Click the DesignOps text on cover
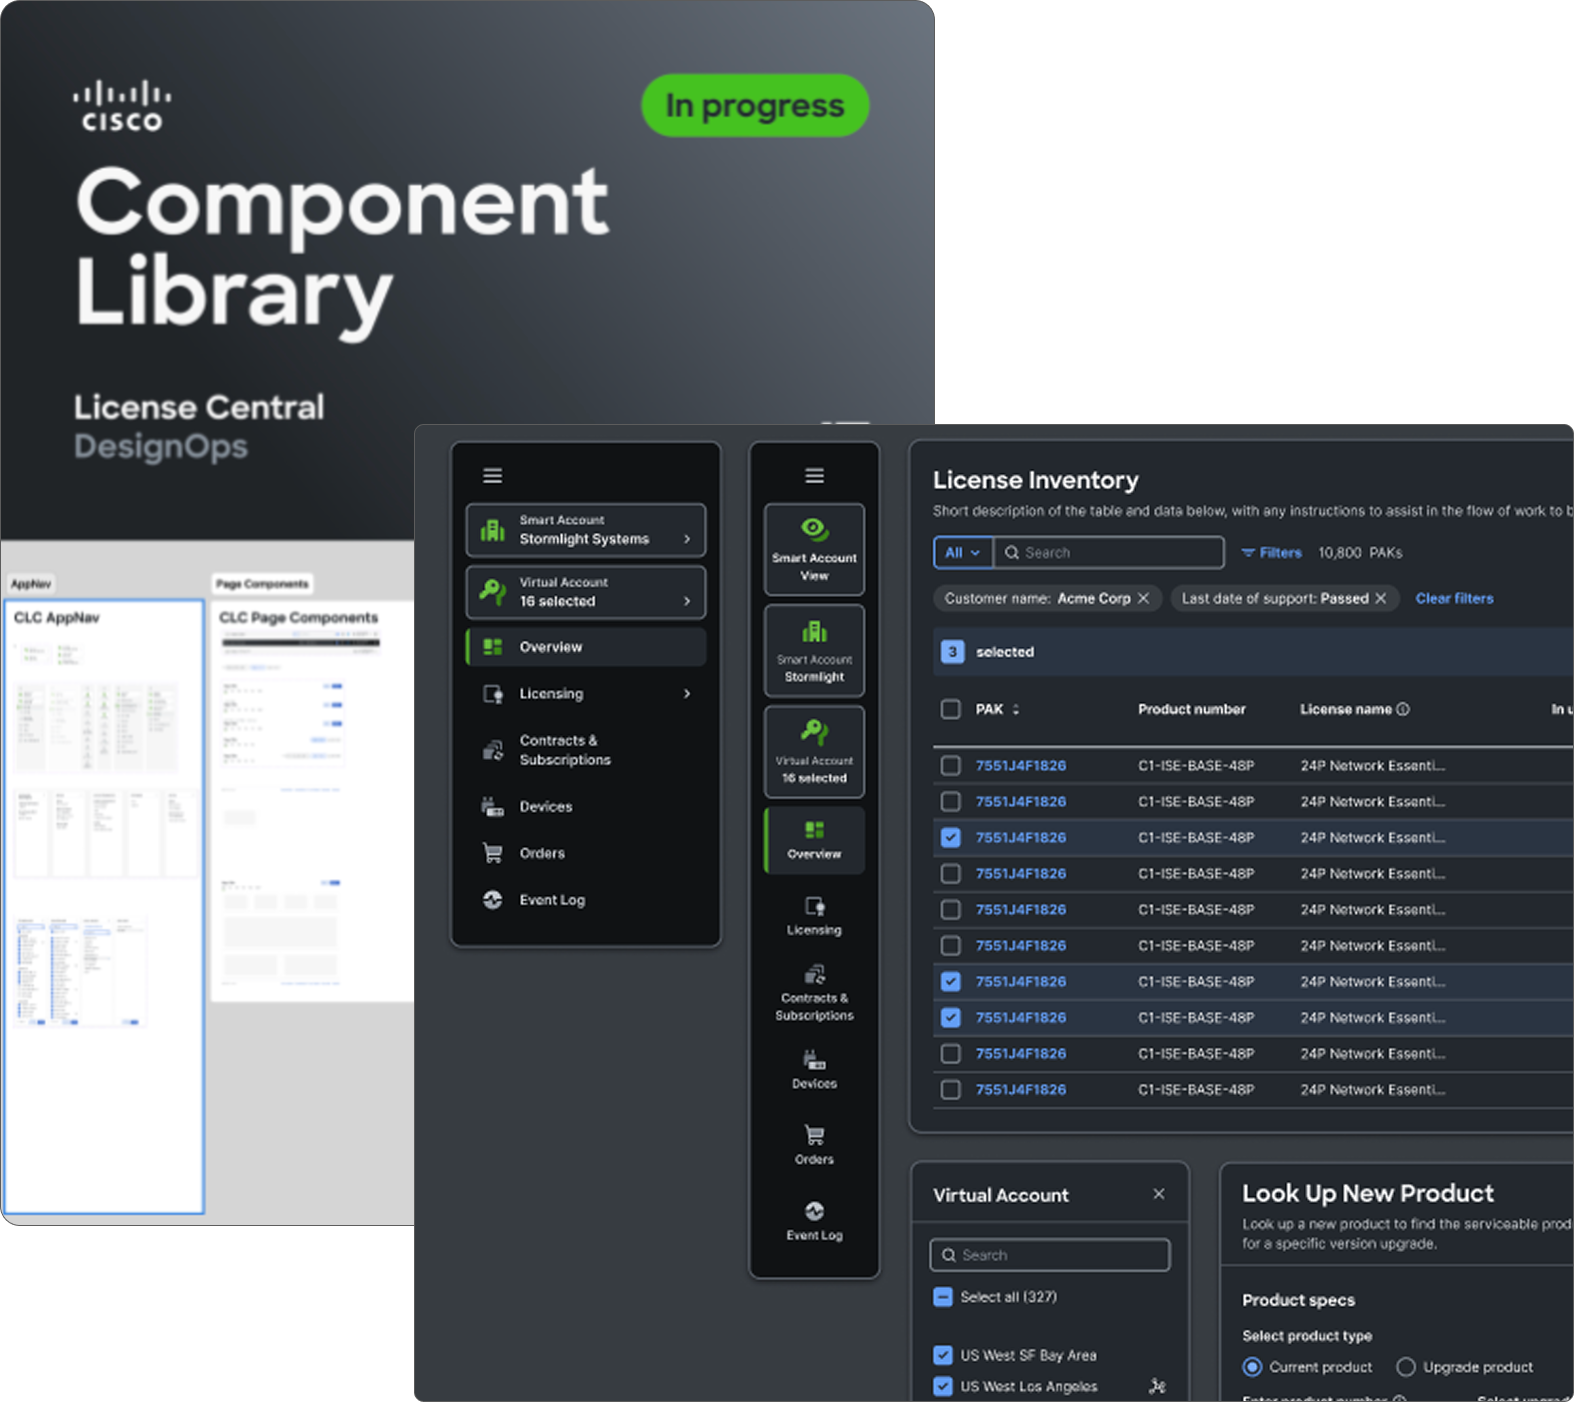 click(x=161, y=446)
